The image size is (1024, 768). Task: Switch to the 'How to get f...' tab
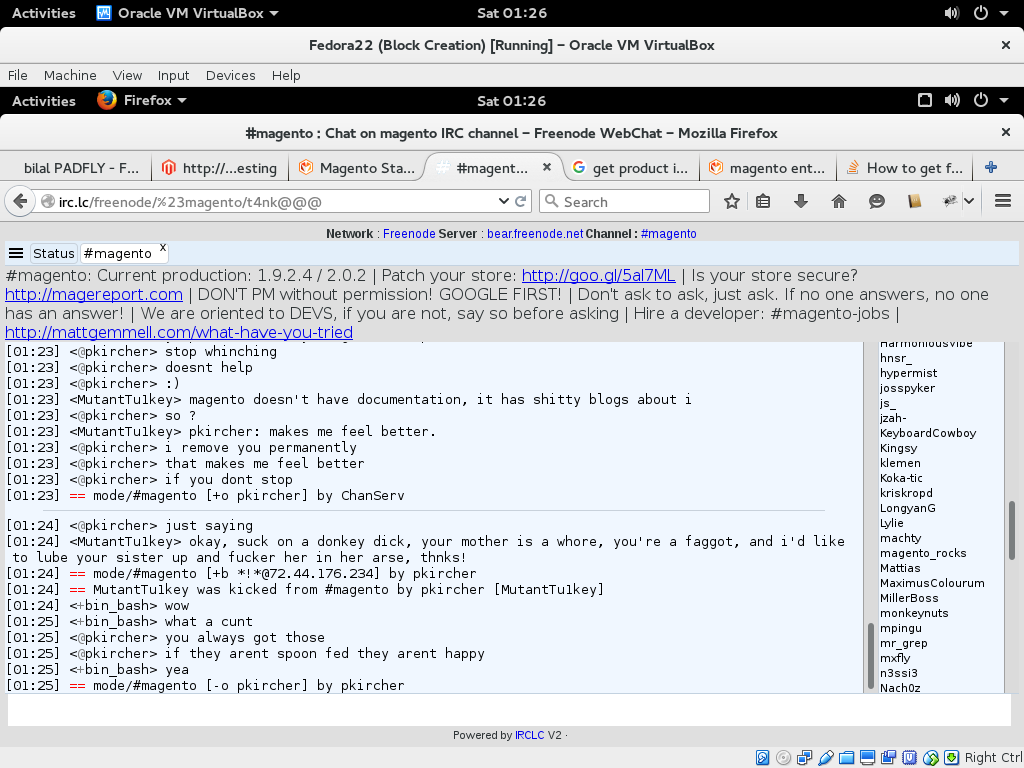pos(905,168)
